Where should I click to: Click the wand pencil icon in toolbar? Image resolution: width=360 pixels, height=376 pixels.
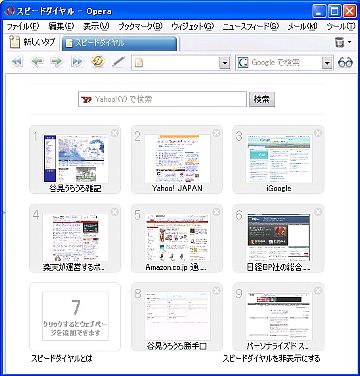118,62
